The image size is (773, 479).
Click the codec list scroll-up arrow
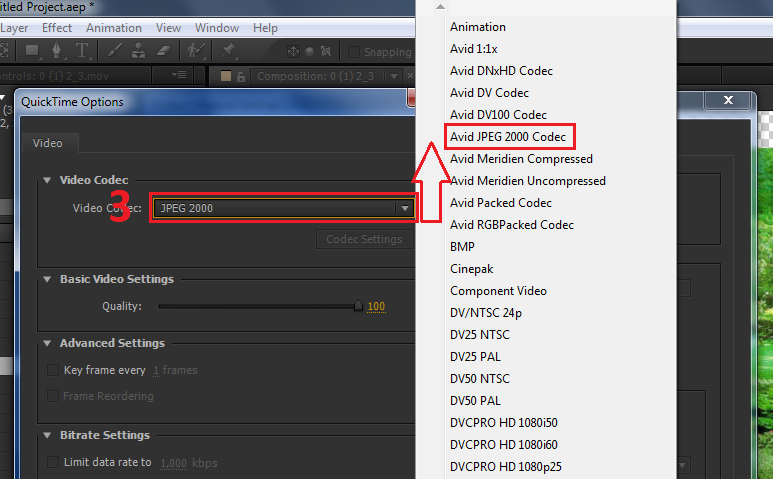click(x=440, y=7)
